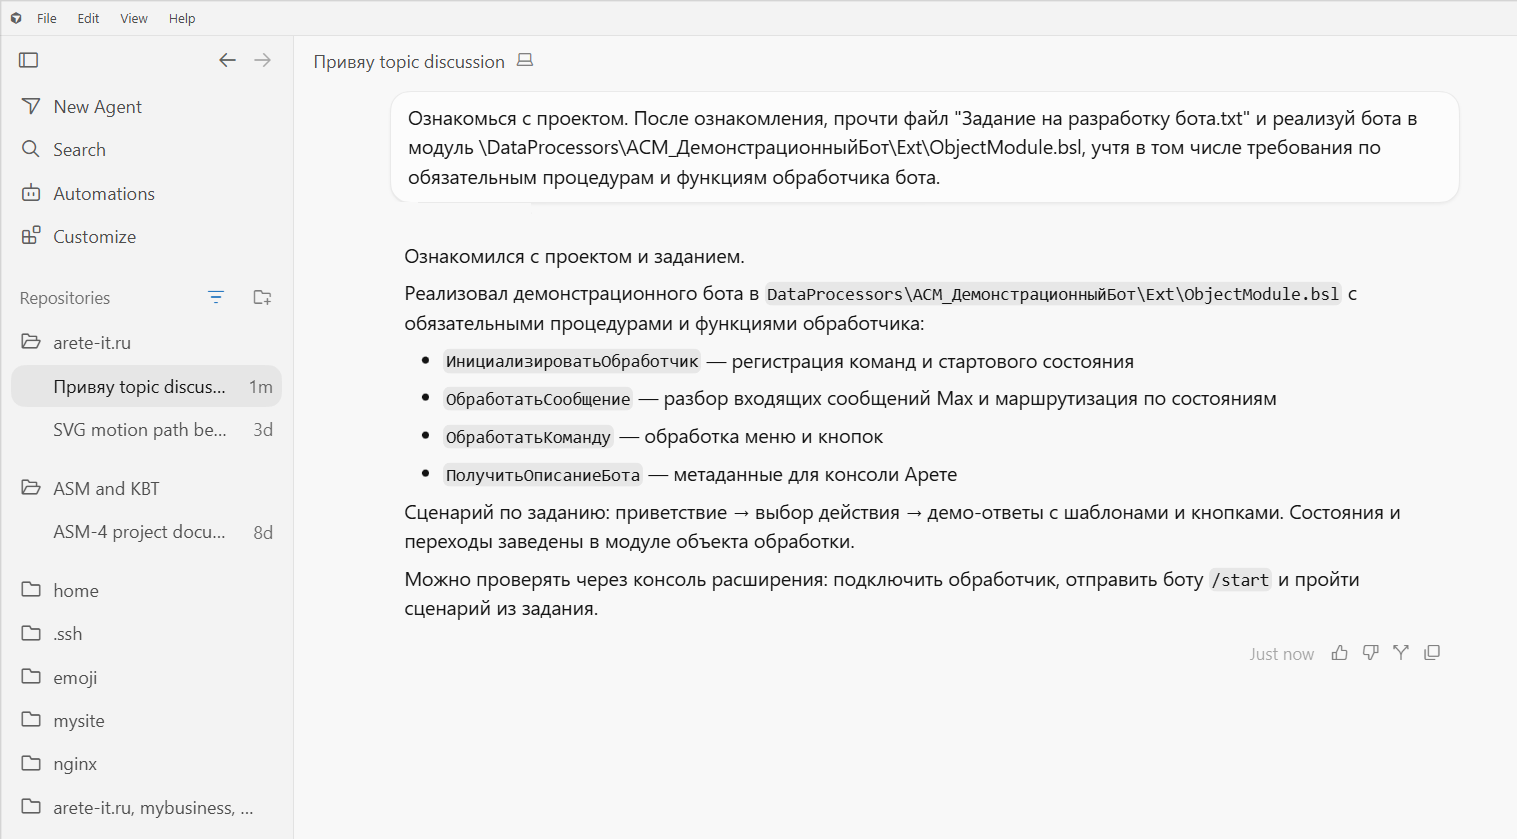Open the Repositories filter icon
The image size is (1517, 839).
click(x=216, y=297)
